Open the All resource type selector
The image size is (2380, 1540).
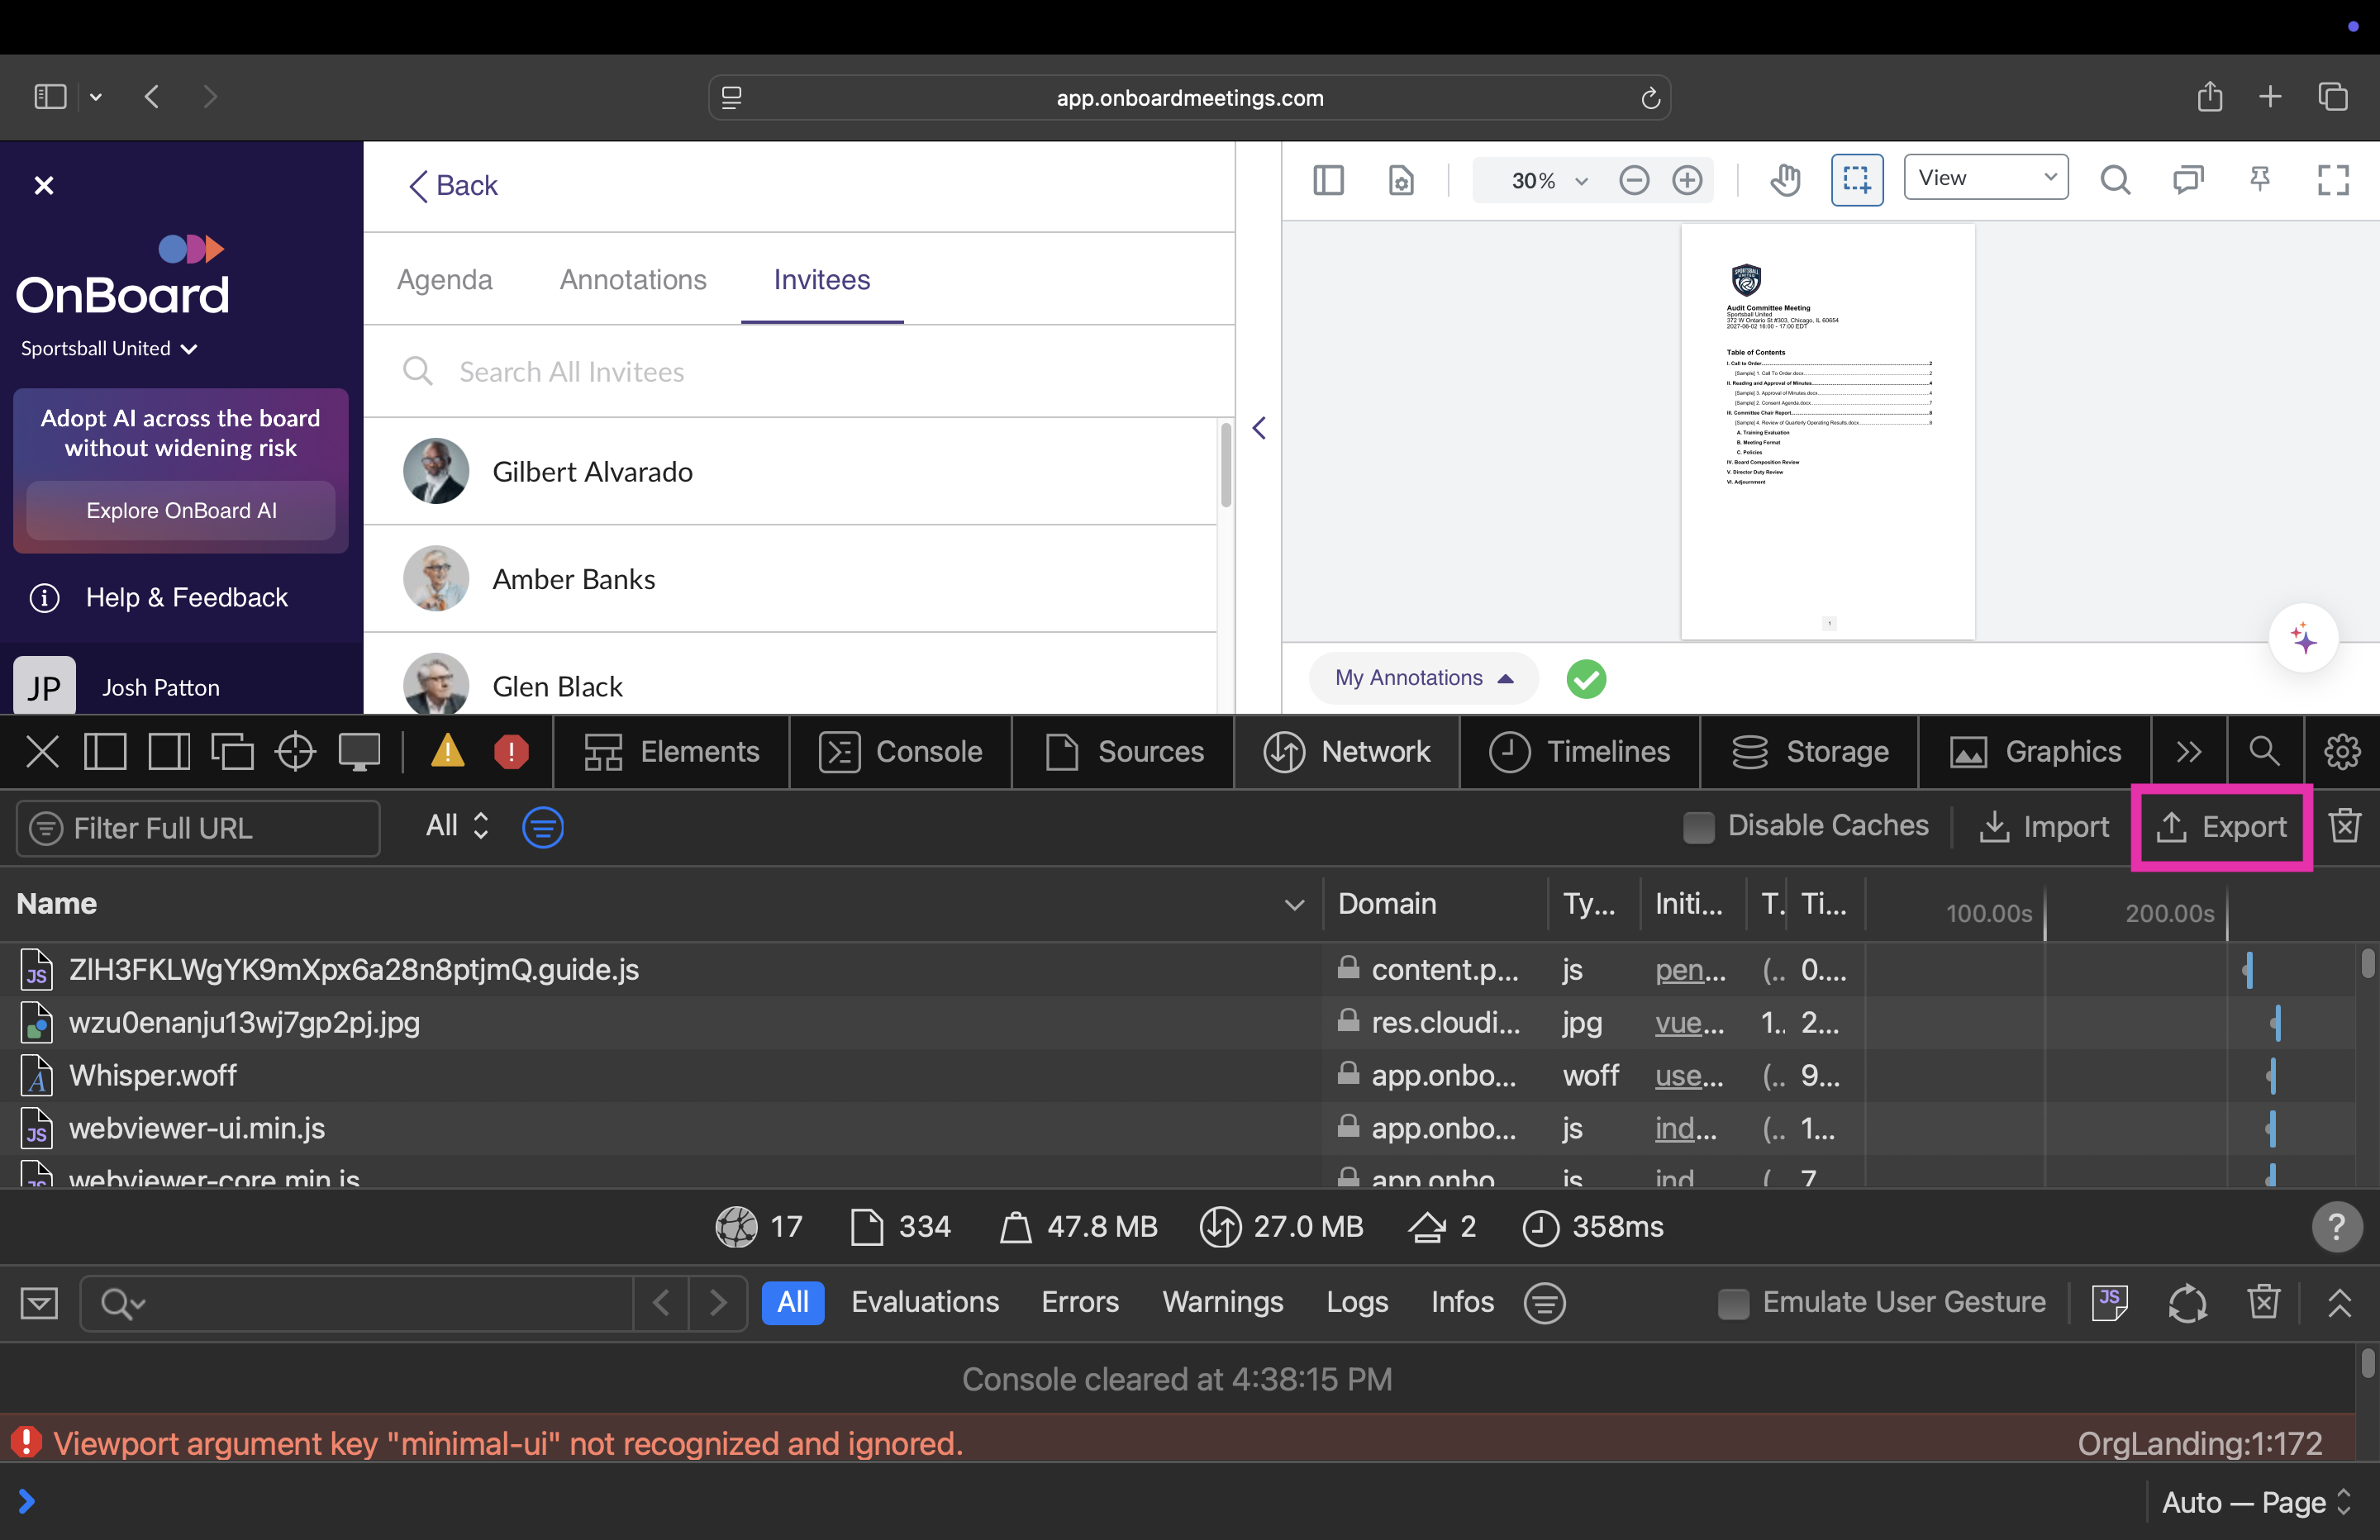[457, 826]
